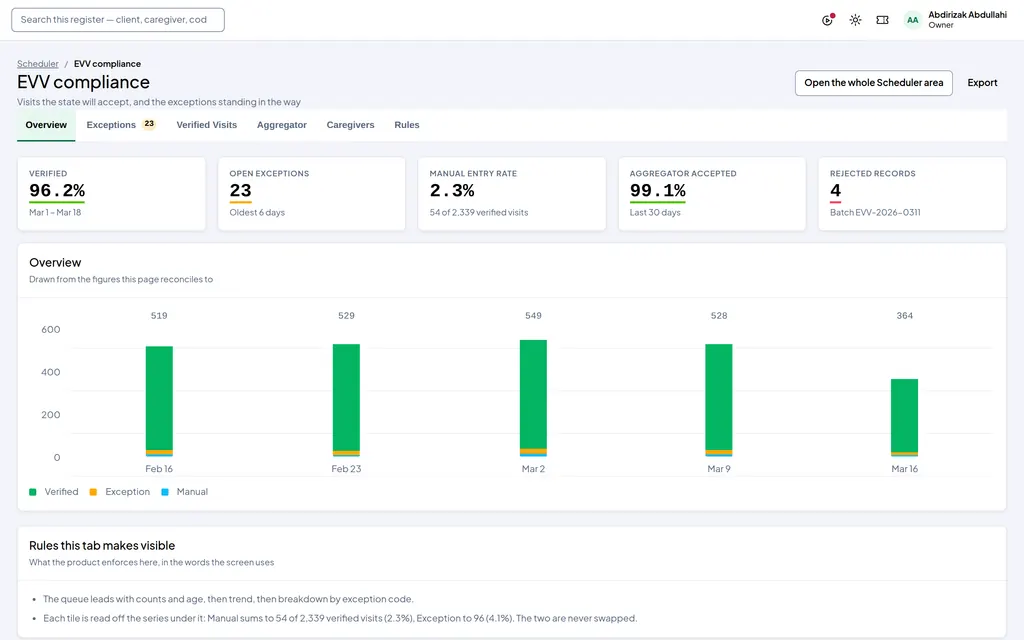Click the Mar 2 bar in the chart
The height and width of the screenshot is (640, 1024).
pos(533,397)
